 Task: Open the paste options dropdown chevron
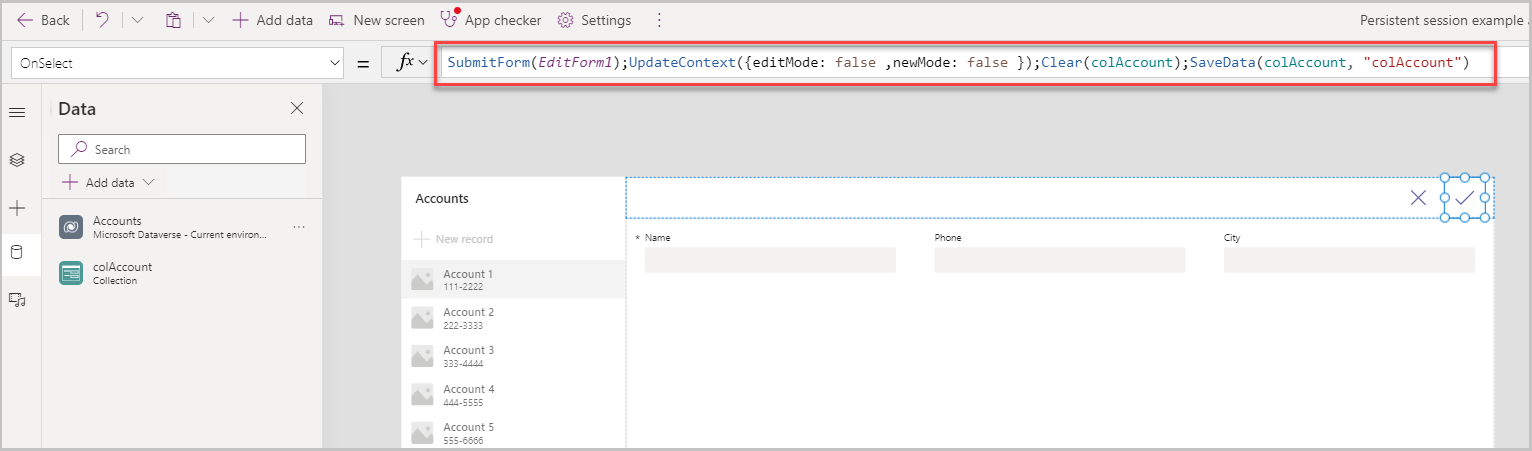tap(208, 20)
